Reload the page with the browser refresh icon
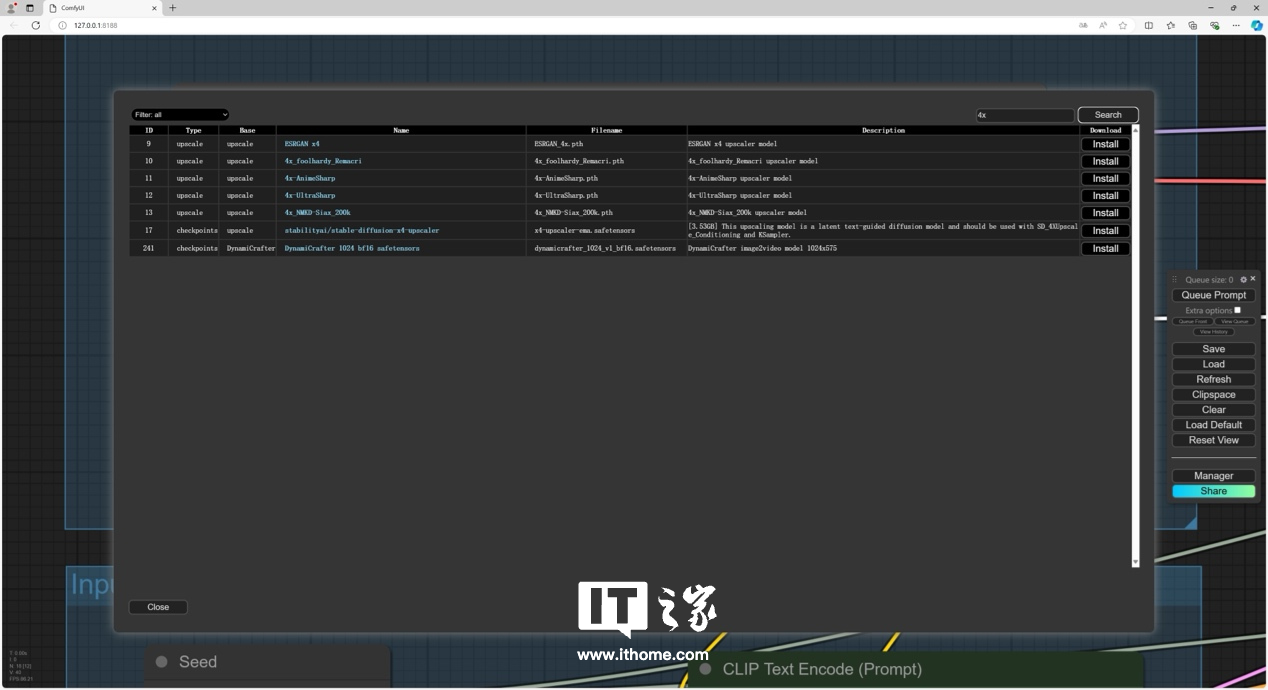 point(36,25)
